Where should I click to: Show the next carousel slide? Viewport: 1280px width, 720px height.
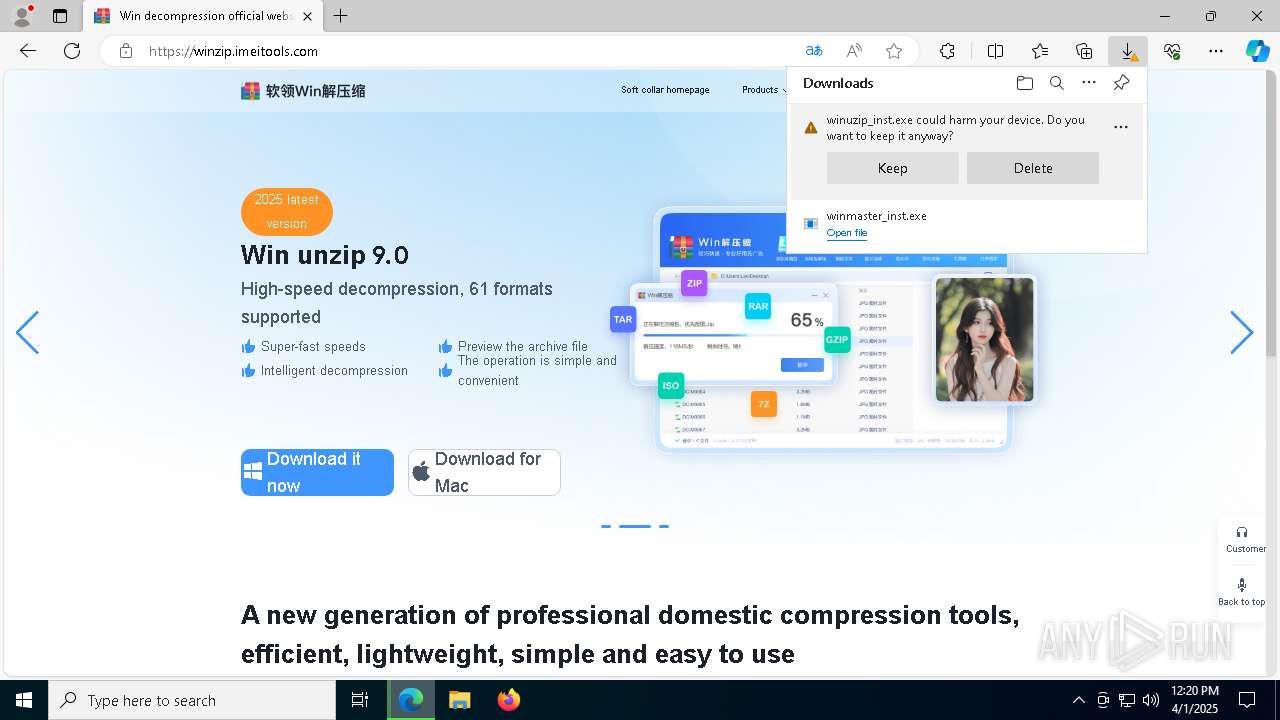[x=1241, y=333]
